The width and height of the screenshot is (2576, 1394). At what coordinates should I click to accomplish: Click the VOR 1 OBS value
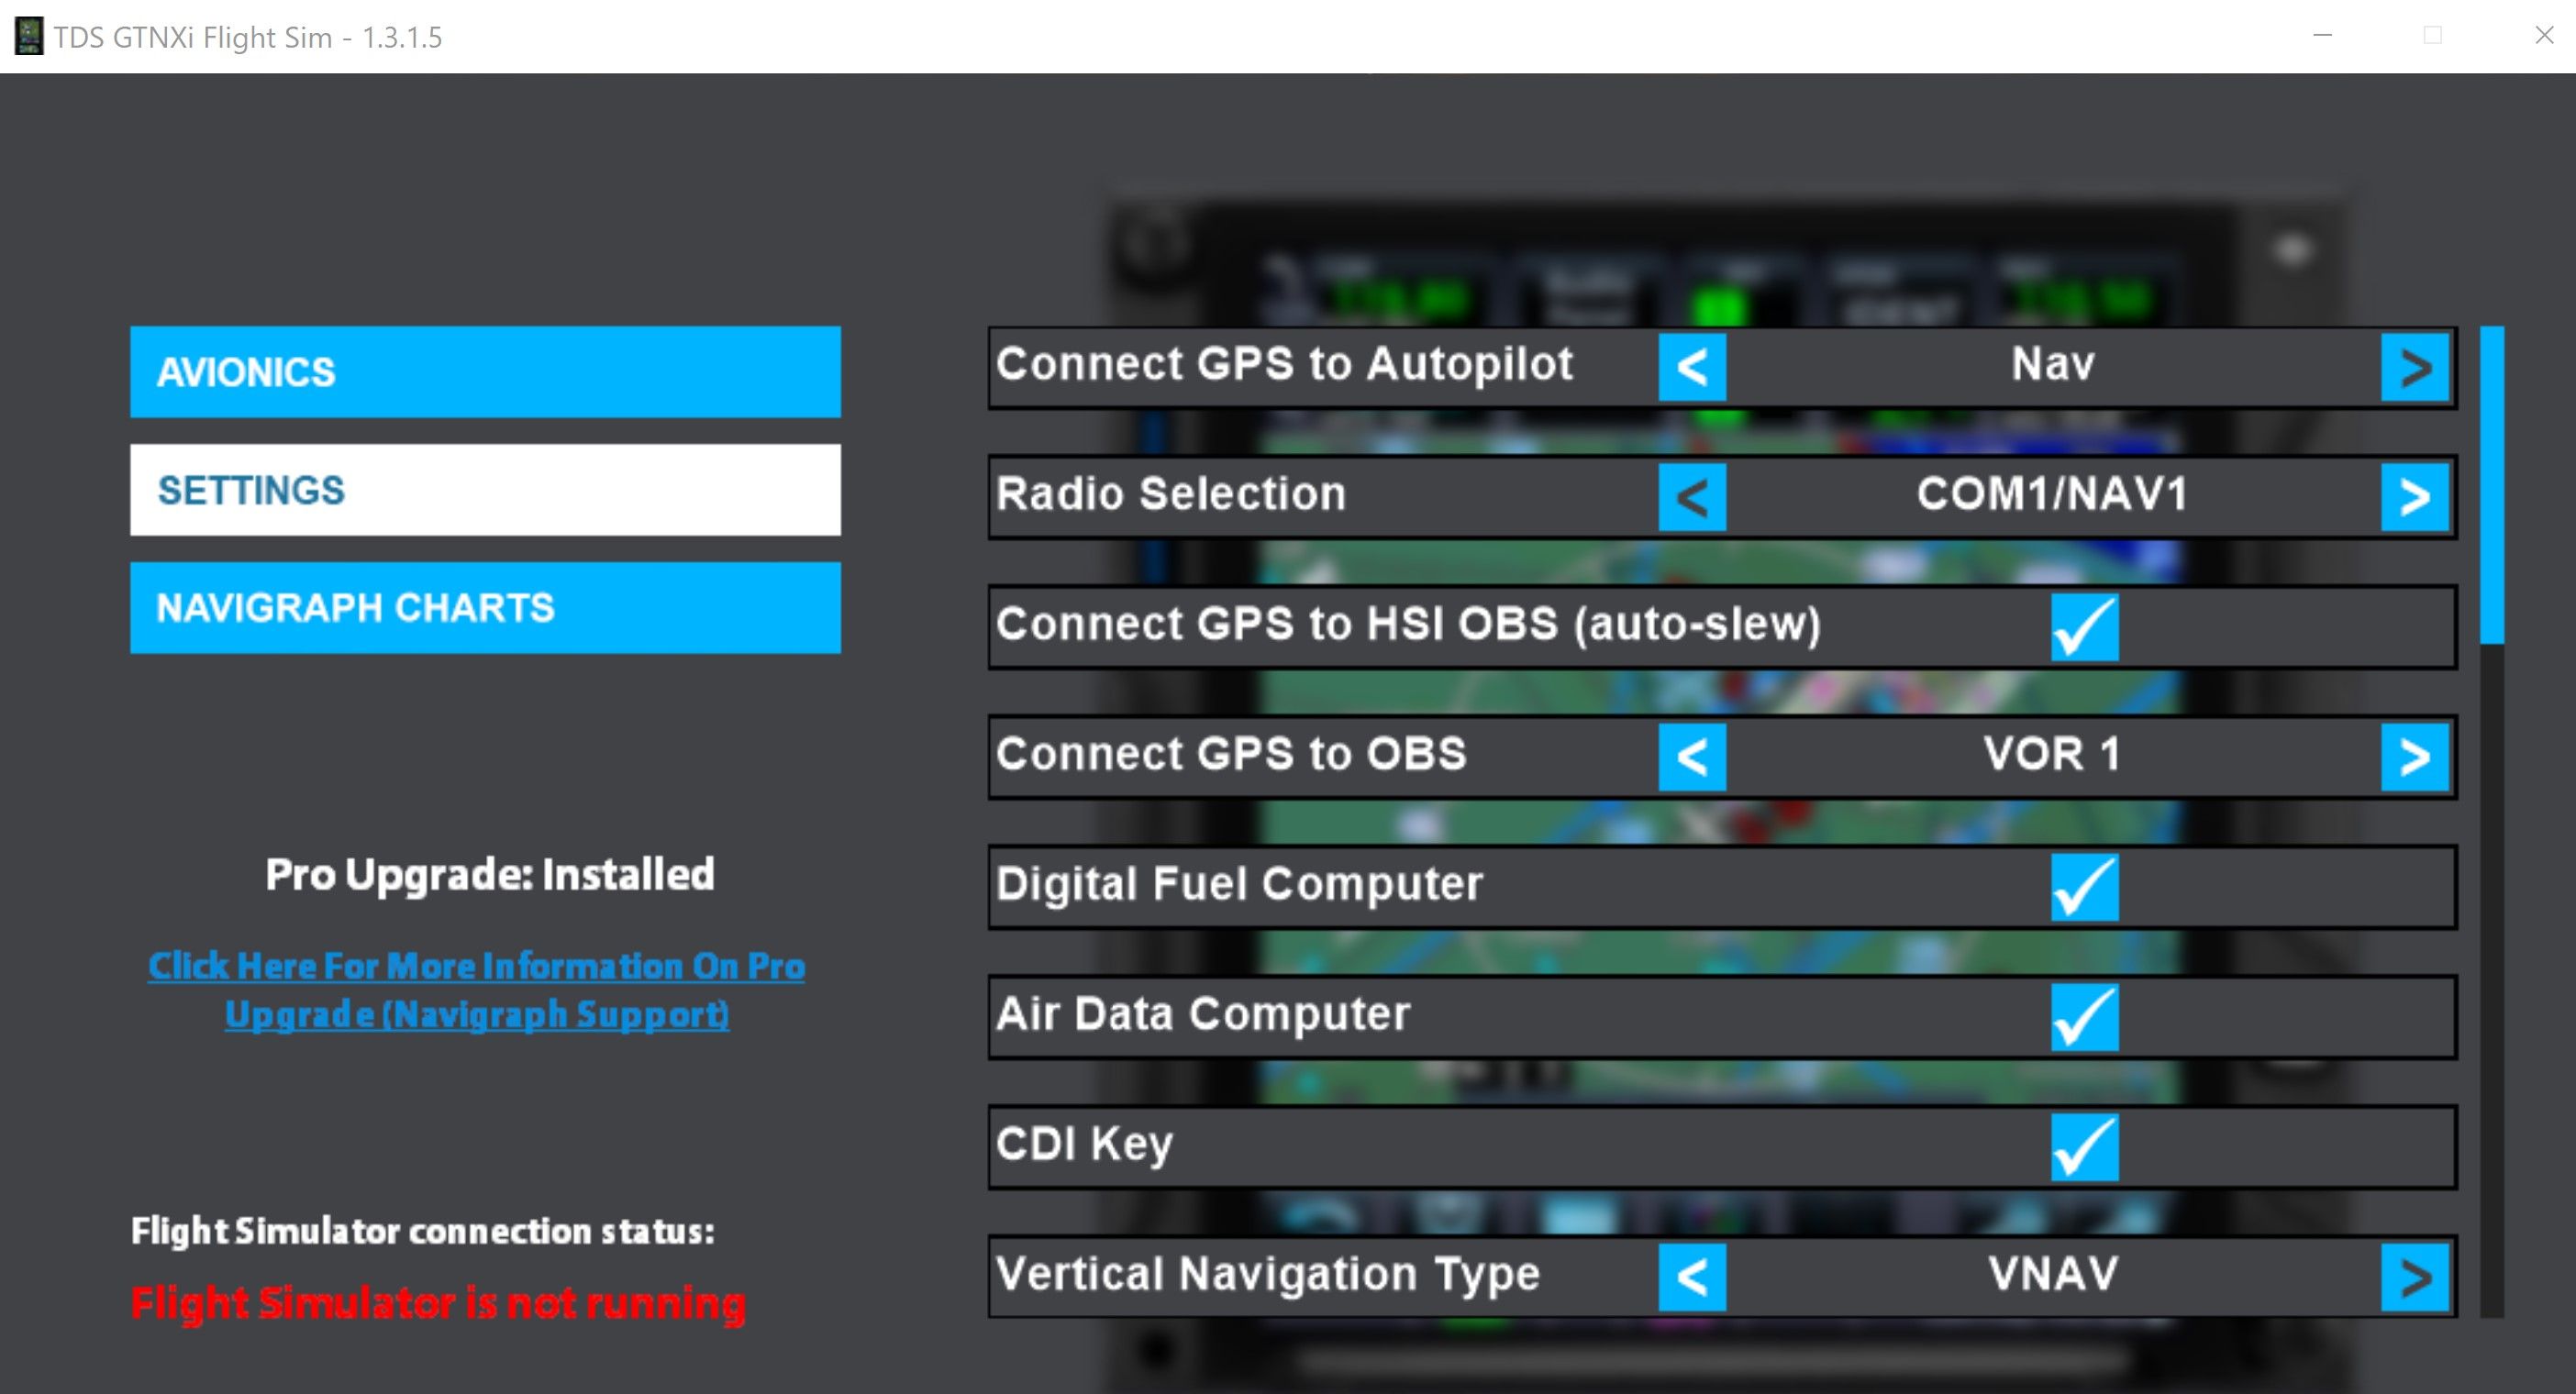tap(2053, 754)
